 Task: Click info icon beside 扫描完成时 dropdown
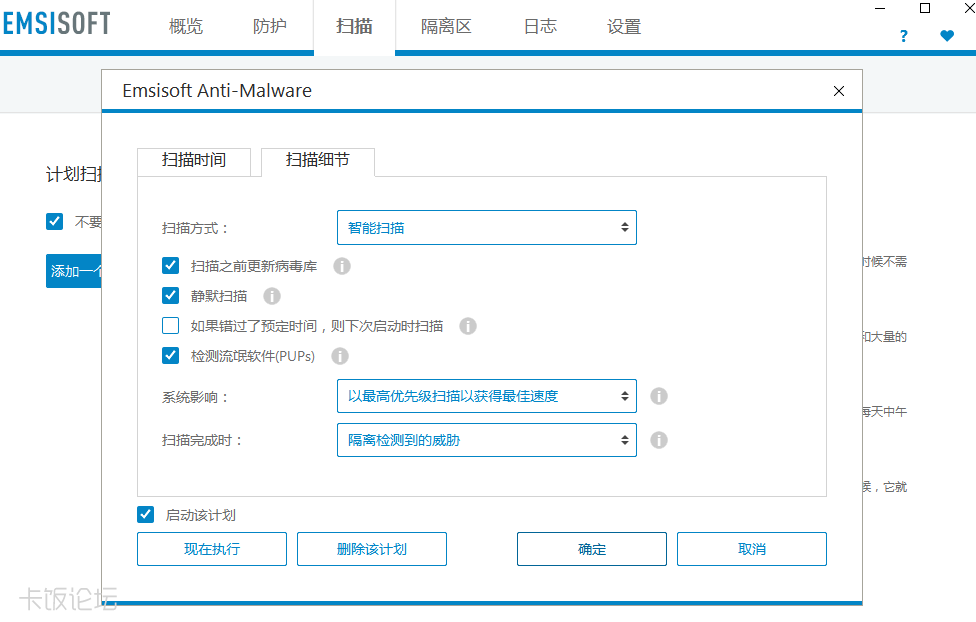click(659, 440)
